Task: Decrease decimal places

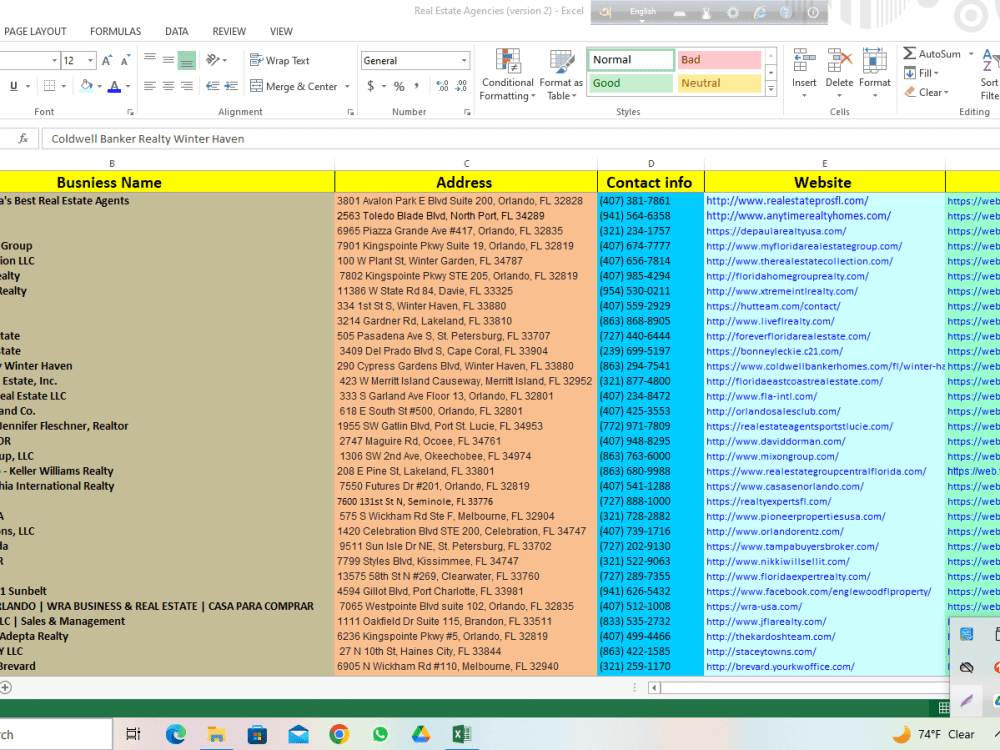Action: pyautogui.click(x=461, y=86)
